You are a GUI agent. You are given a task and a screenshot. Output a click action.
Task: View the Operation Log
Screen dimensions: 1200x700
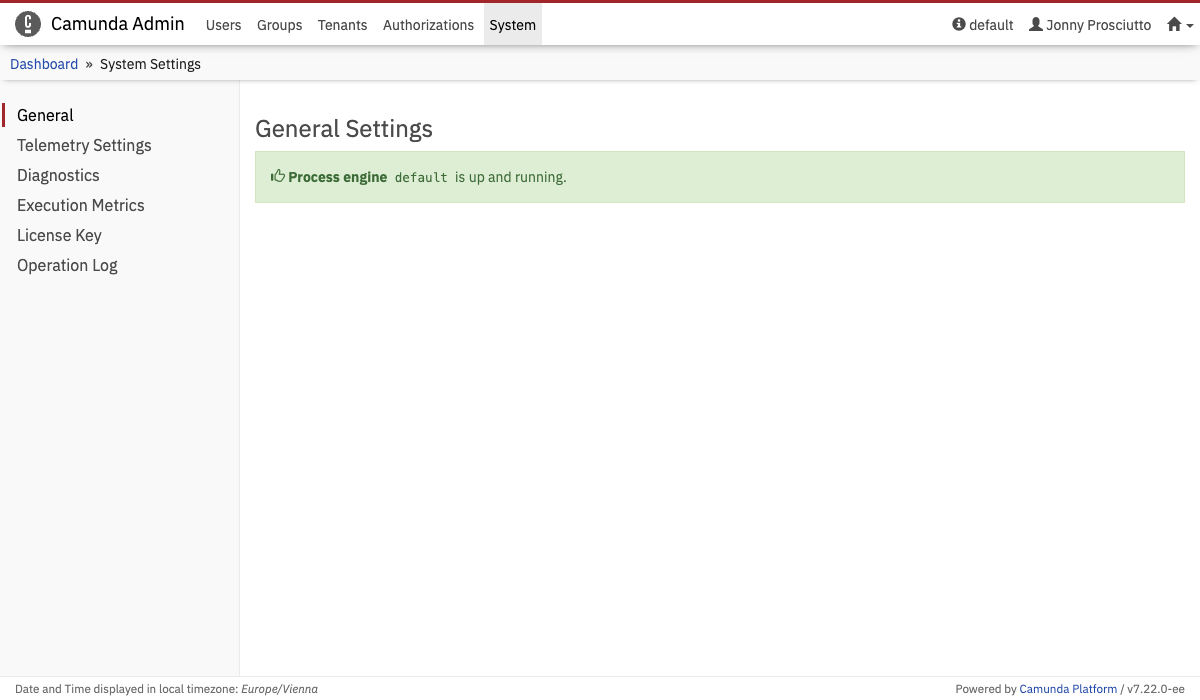pyautogui.click(x=67, y=265)
